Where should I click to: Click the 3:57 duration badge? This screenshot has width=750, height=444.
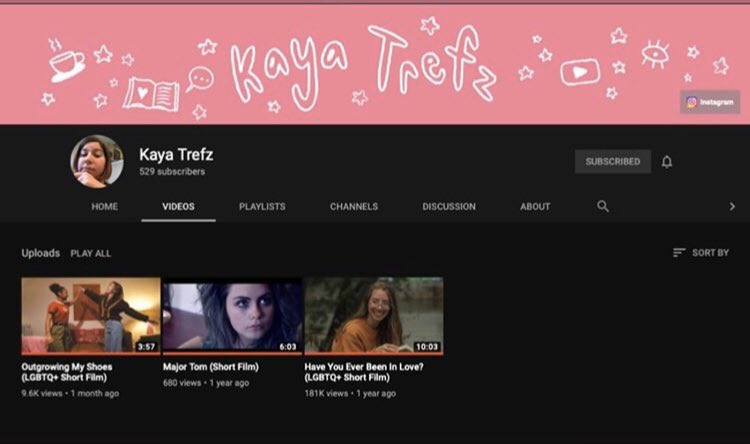pos(146,347)
